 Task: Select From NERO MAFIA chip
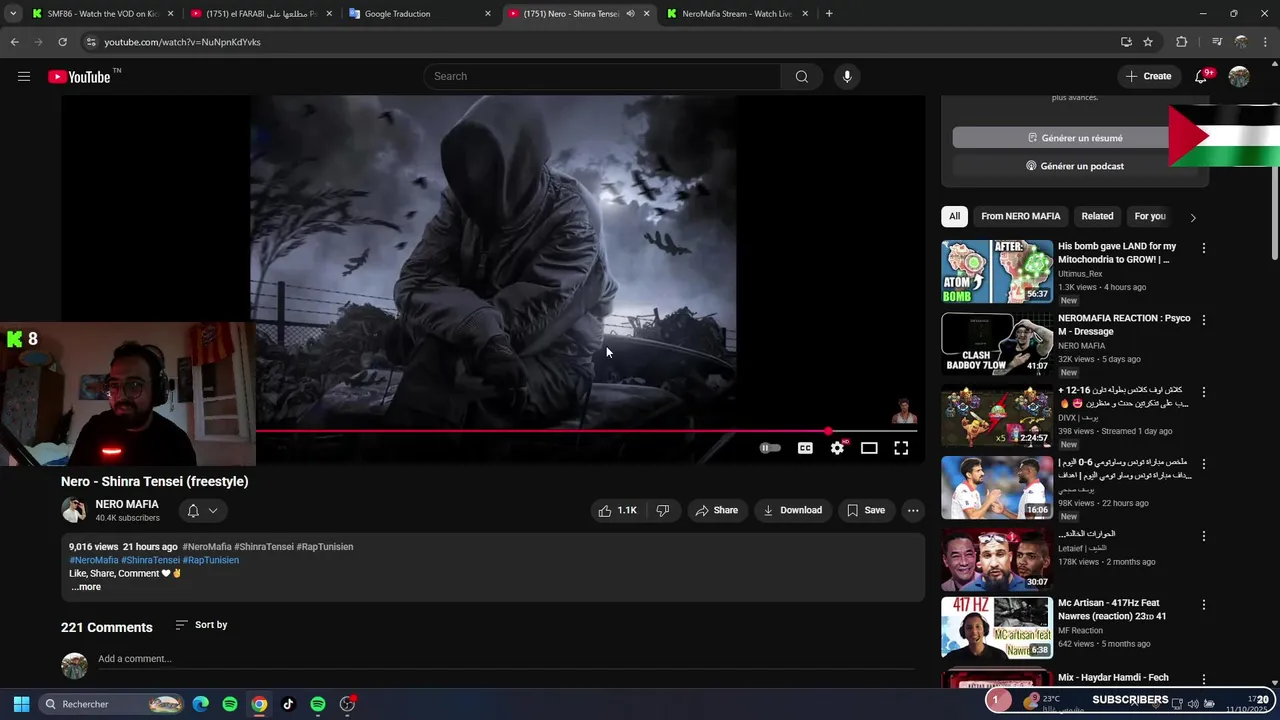1020,216
